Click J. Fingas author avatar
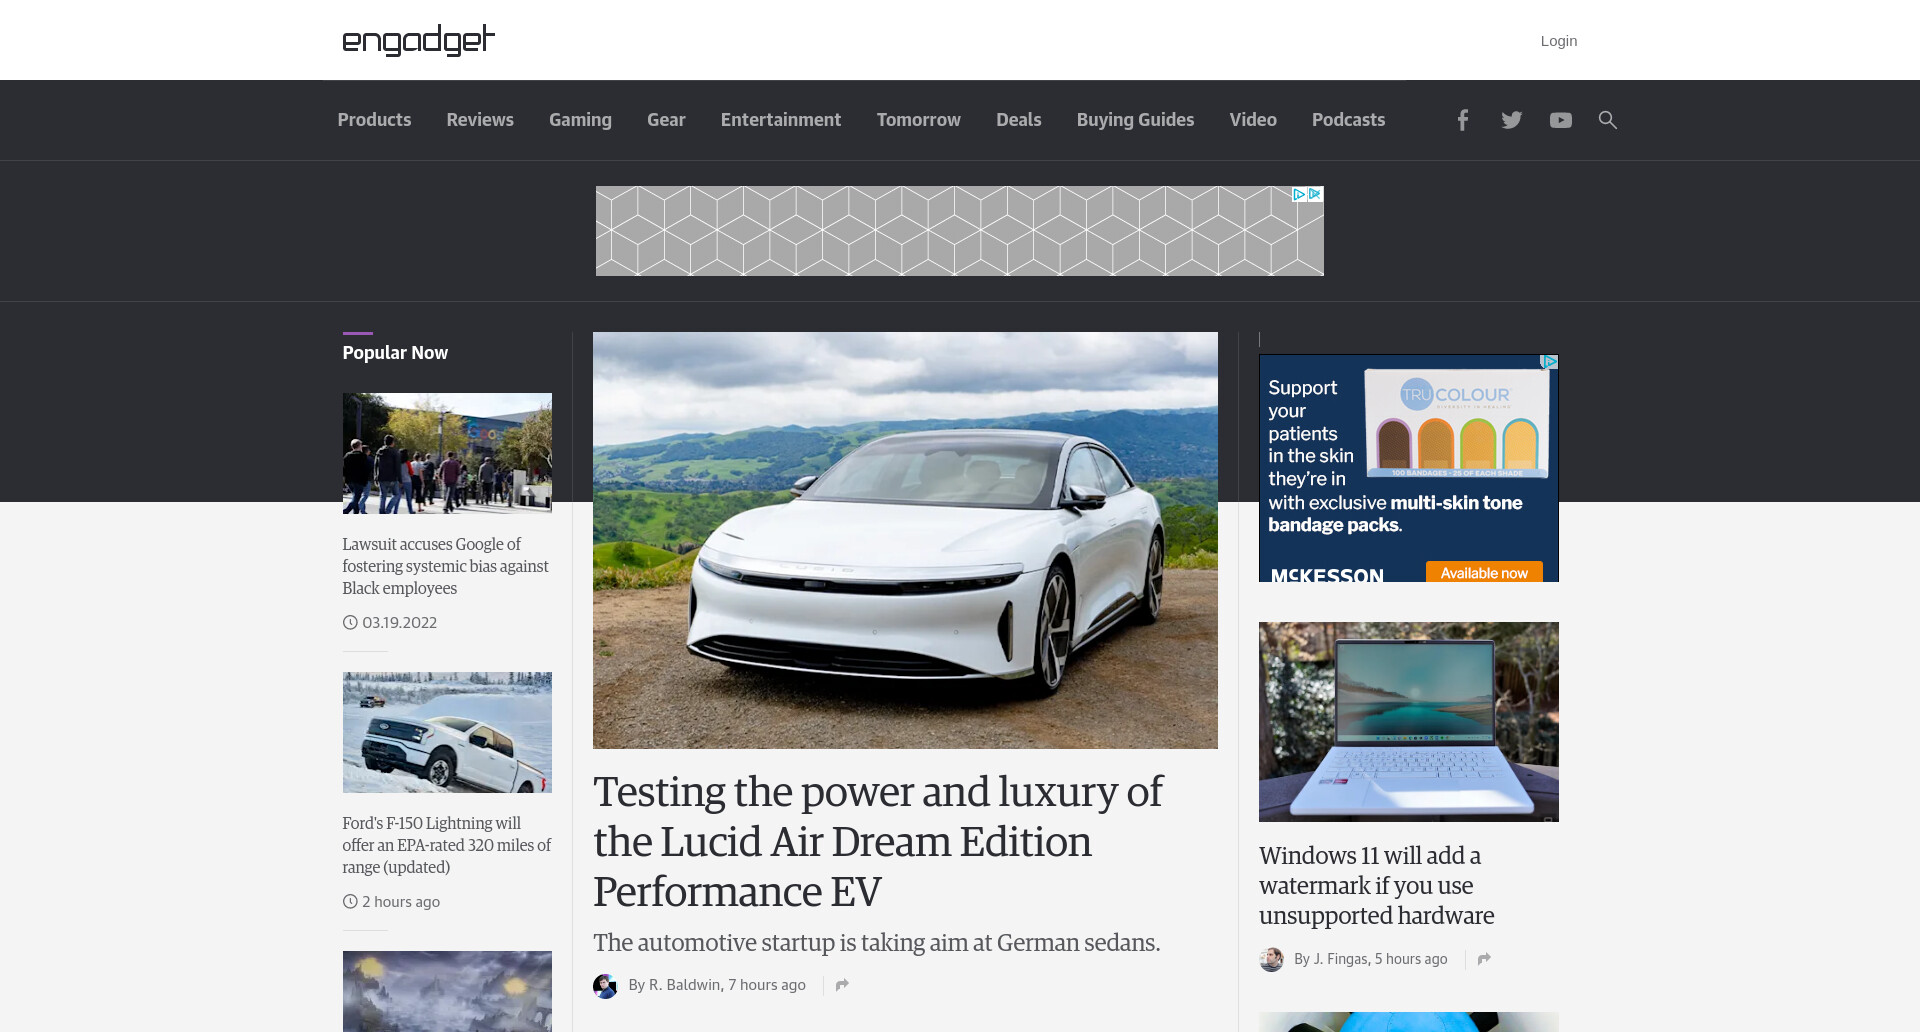 [1271, 959]
